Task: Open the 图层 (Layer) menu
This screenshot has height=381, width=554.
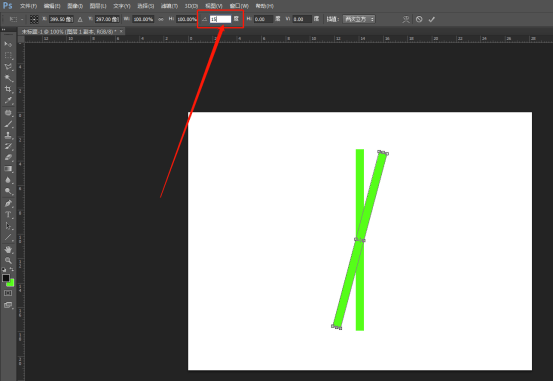Action: click(98, 6)
